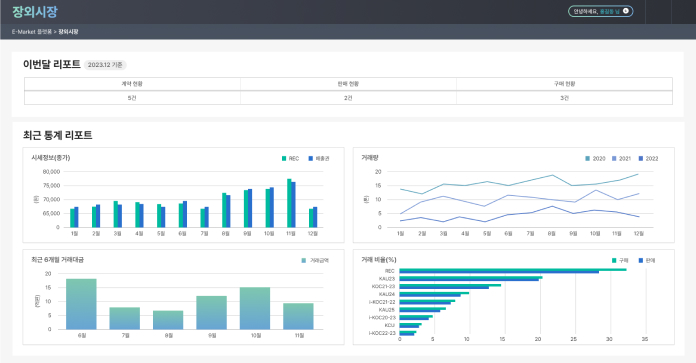Click the I-KOC22-23 row label
Screen dimensions: 696x363
(x=382, y=333)
